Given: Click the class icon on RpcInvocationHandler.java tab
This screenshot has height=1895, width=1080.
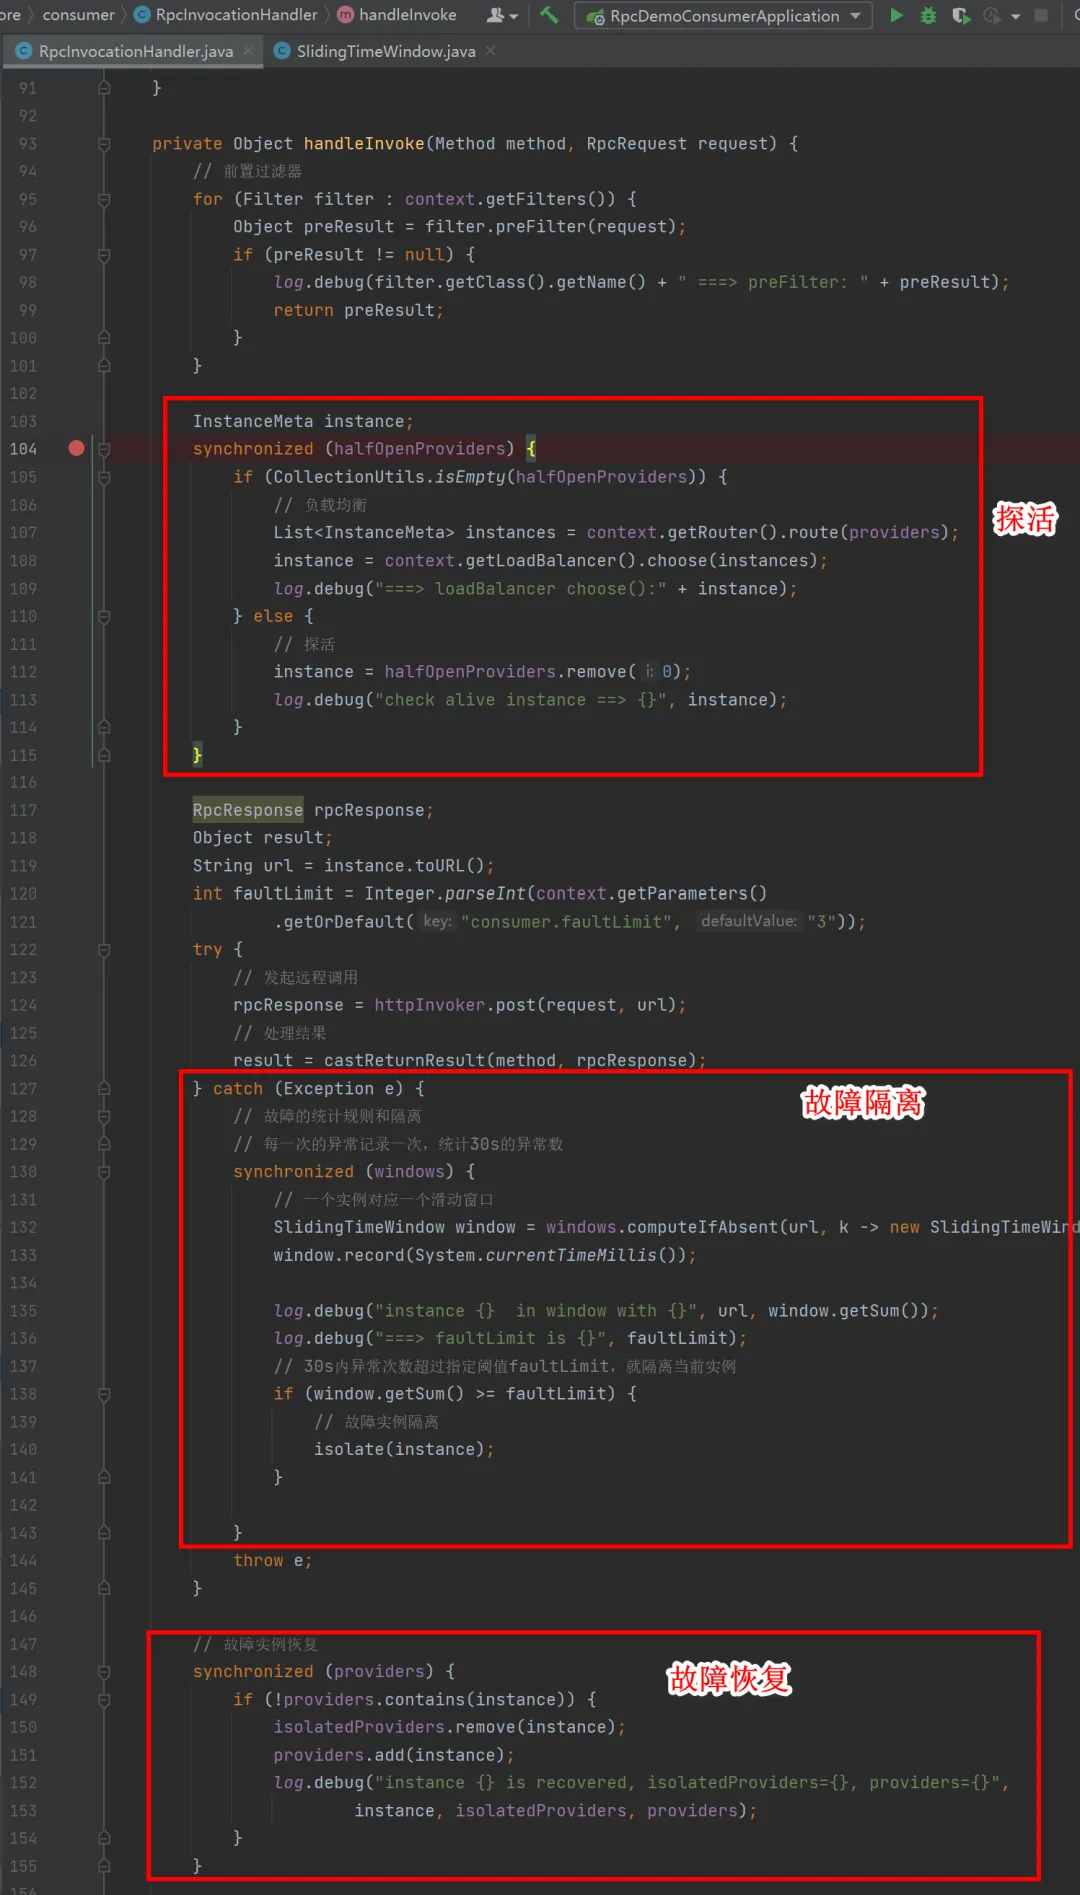Looking at the screenshot, I should (24, 51).
